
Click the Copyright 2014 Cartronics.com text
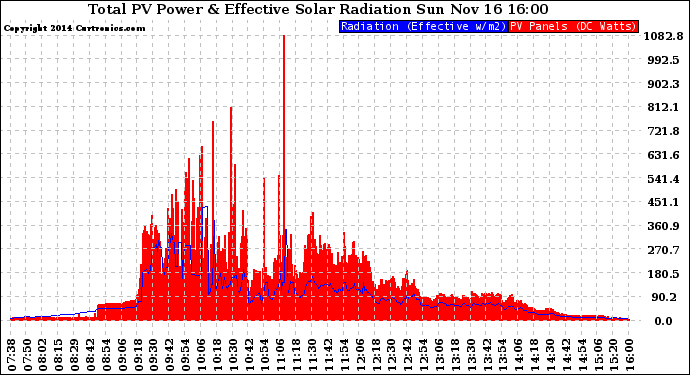(x=74, y=28)
